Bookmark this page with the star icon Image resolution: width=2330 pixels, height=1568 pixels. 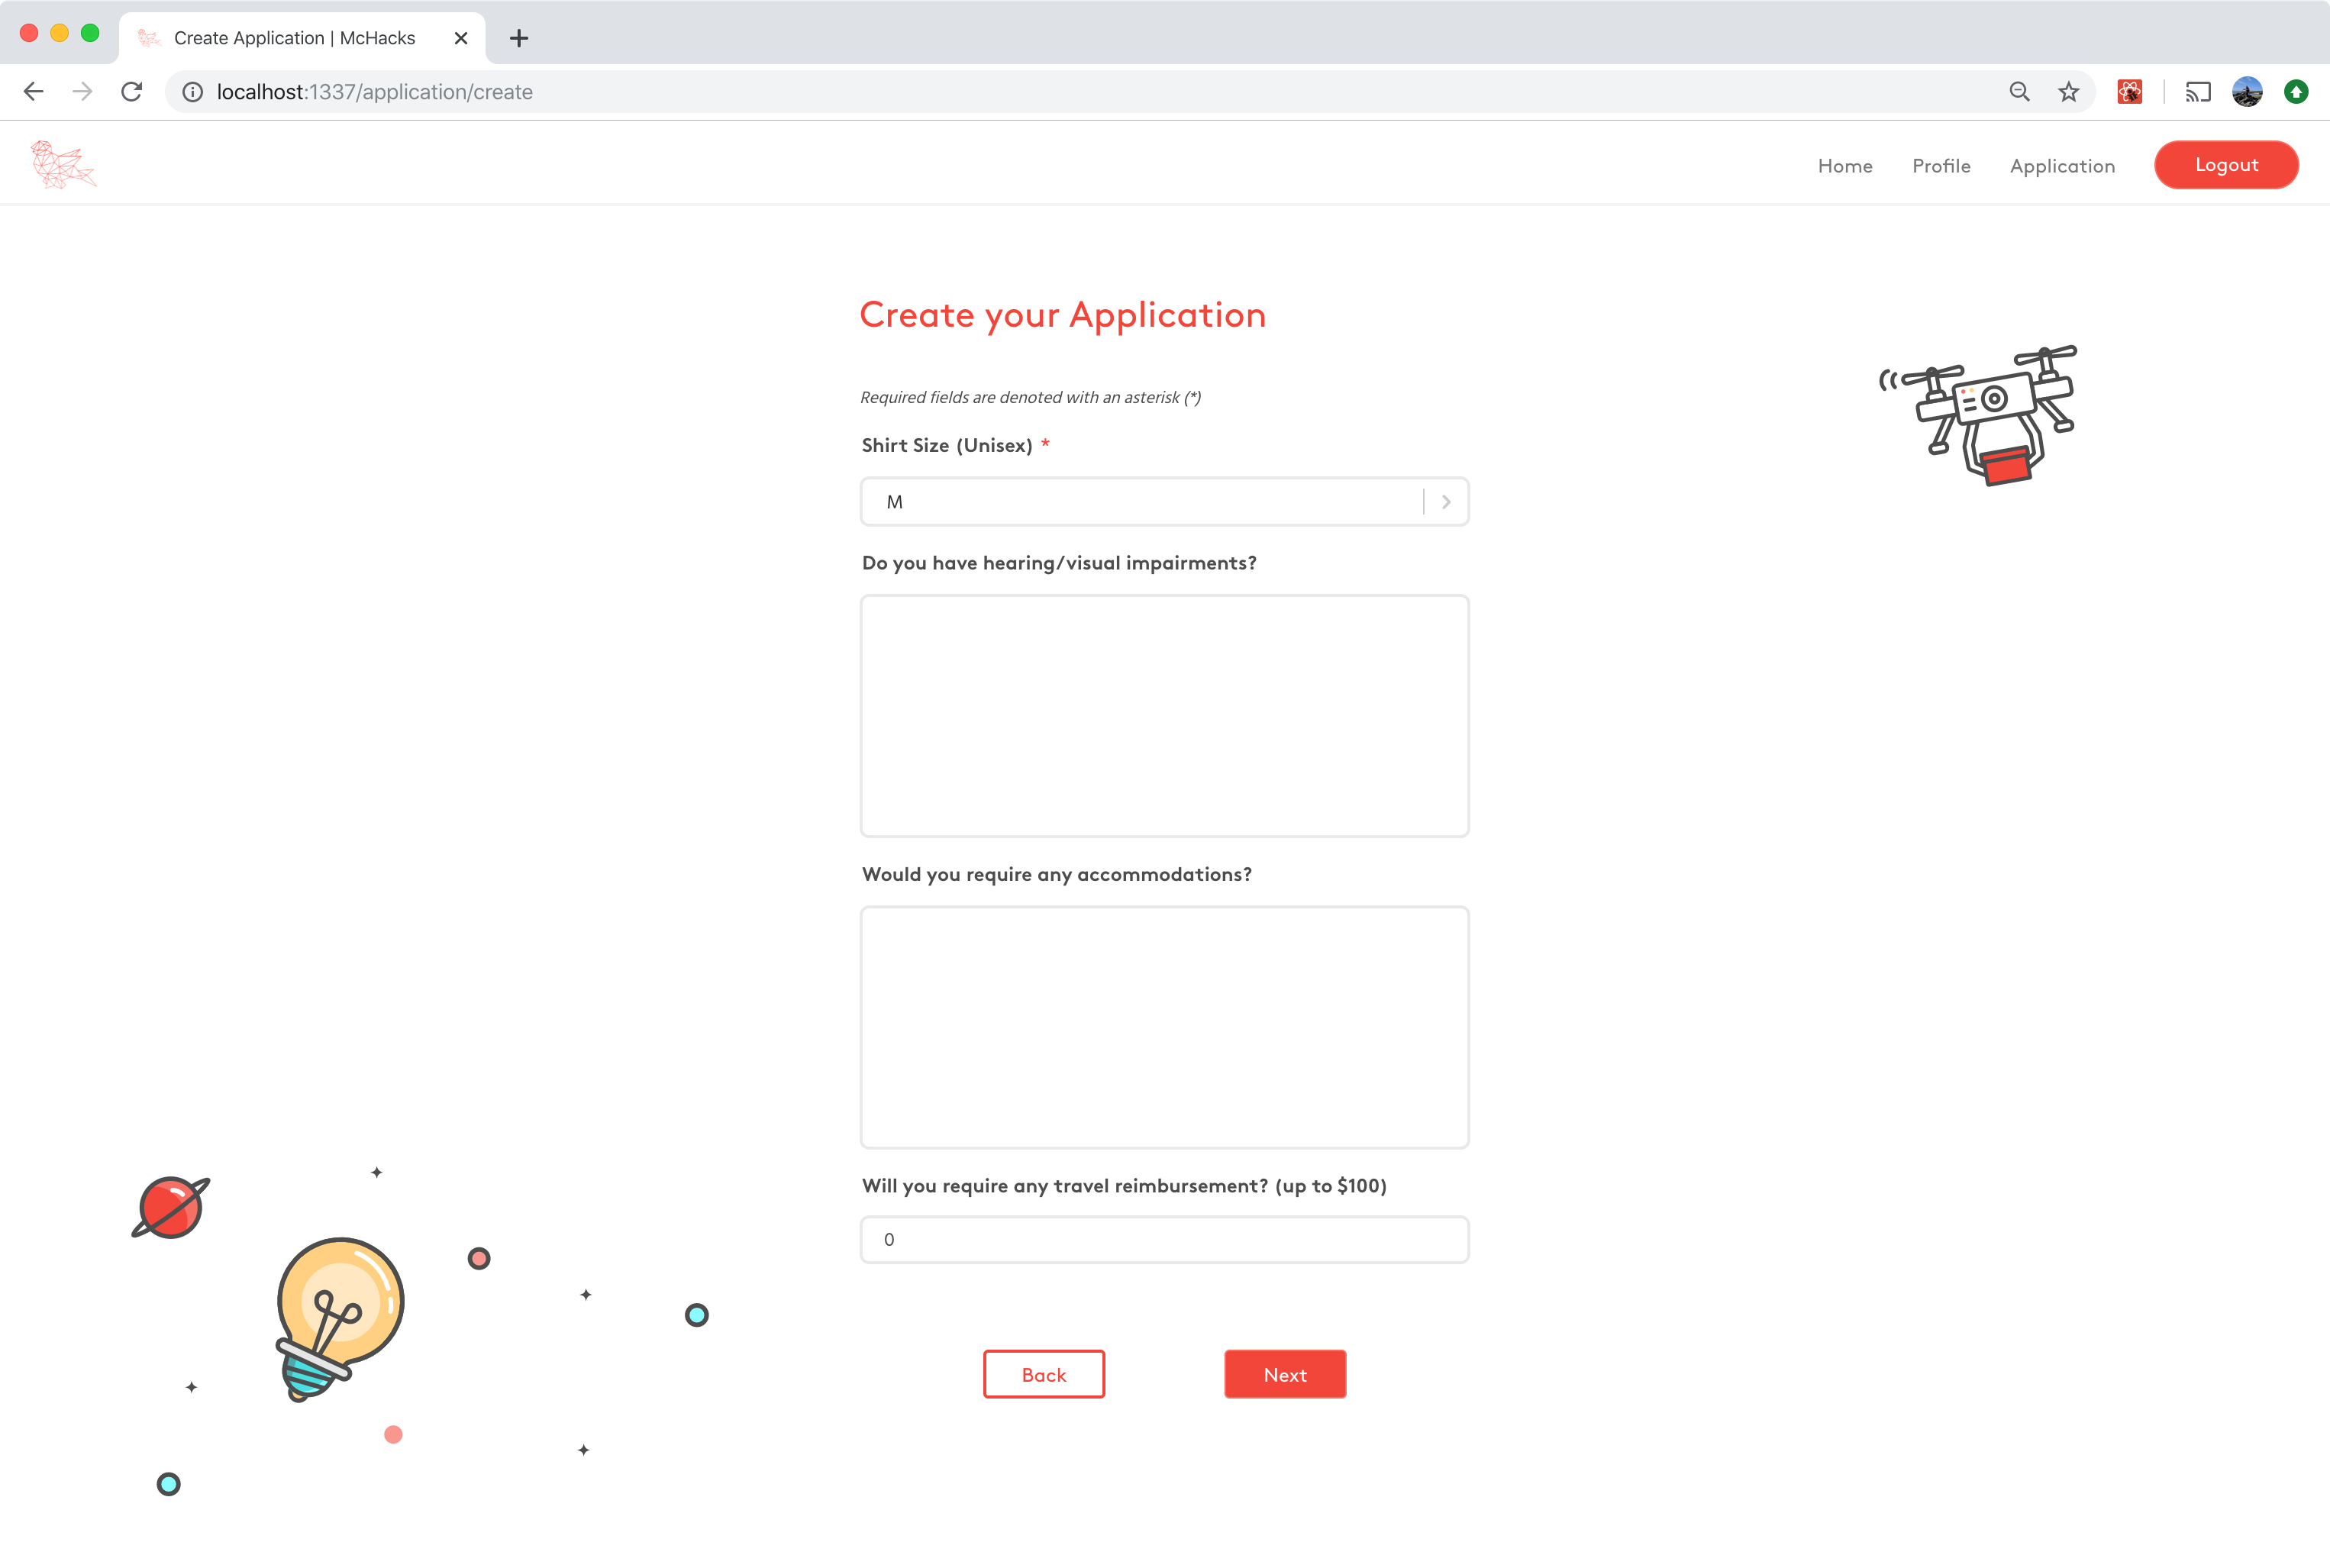[x=2068, y=92]
